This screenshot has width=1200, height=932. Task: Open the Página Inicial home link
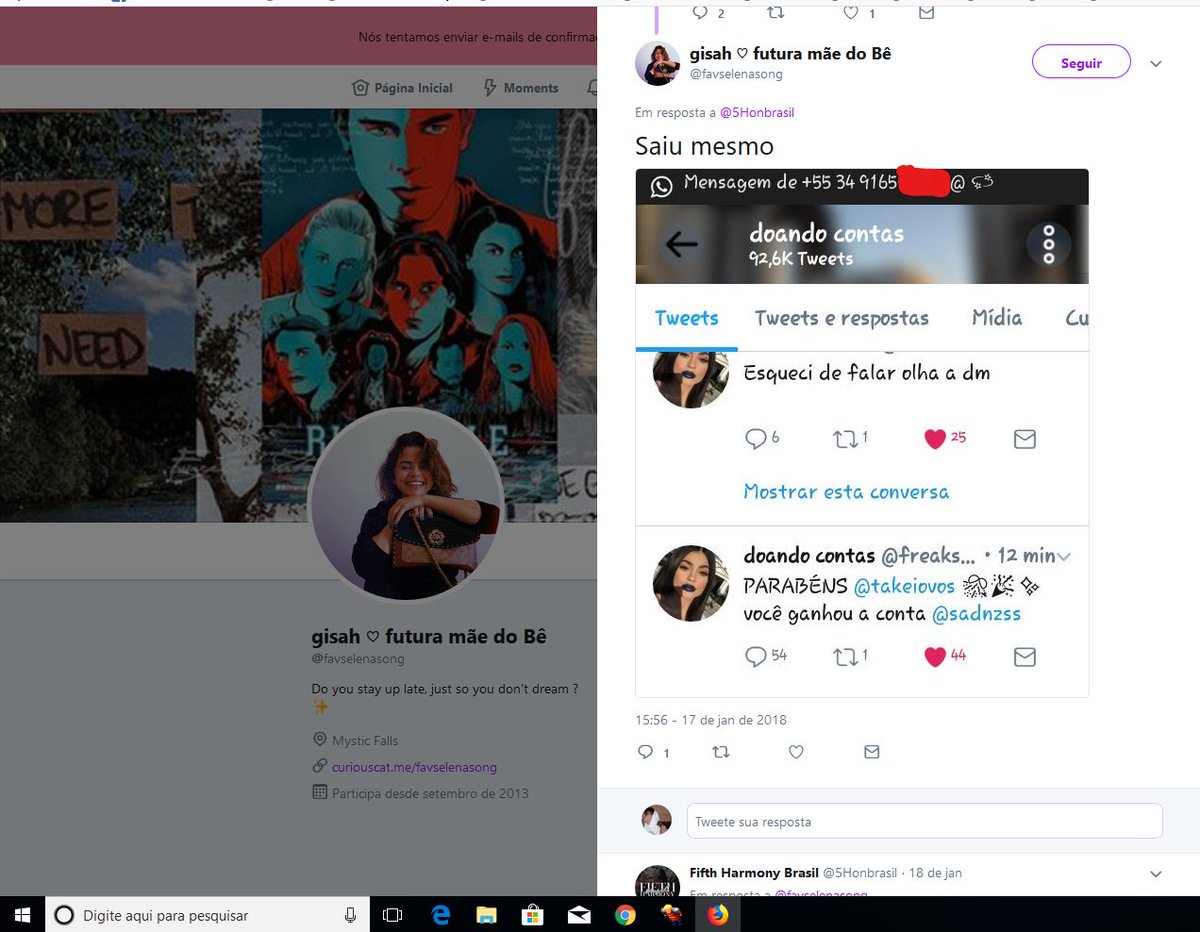click(402, 88)
